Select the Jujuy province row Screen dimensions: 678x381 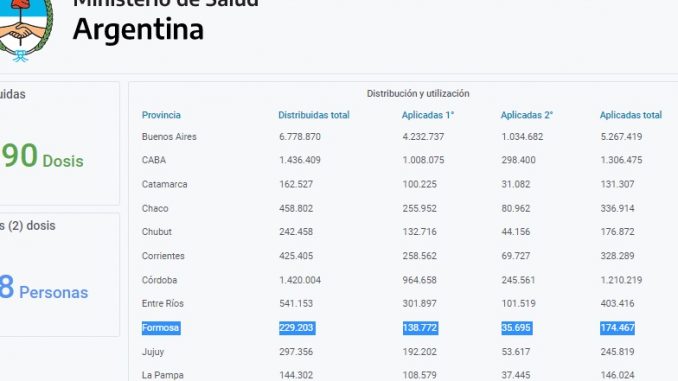click(403, 352)
